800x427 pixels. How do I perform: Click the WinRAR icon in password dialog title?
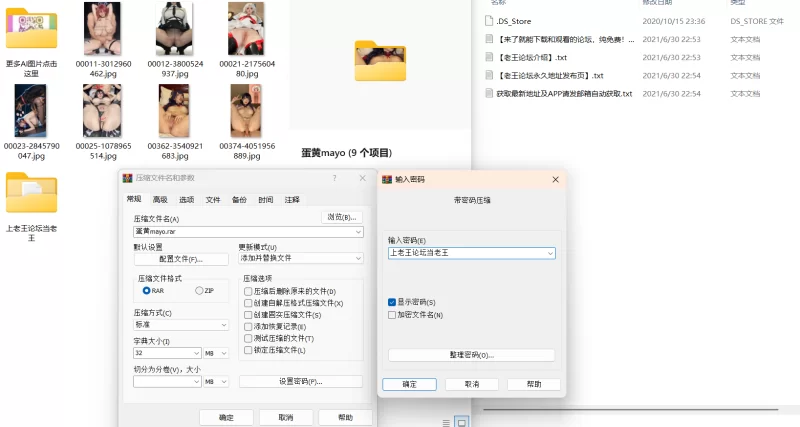(387, 179)
